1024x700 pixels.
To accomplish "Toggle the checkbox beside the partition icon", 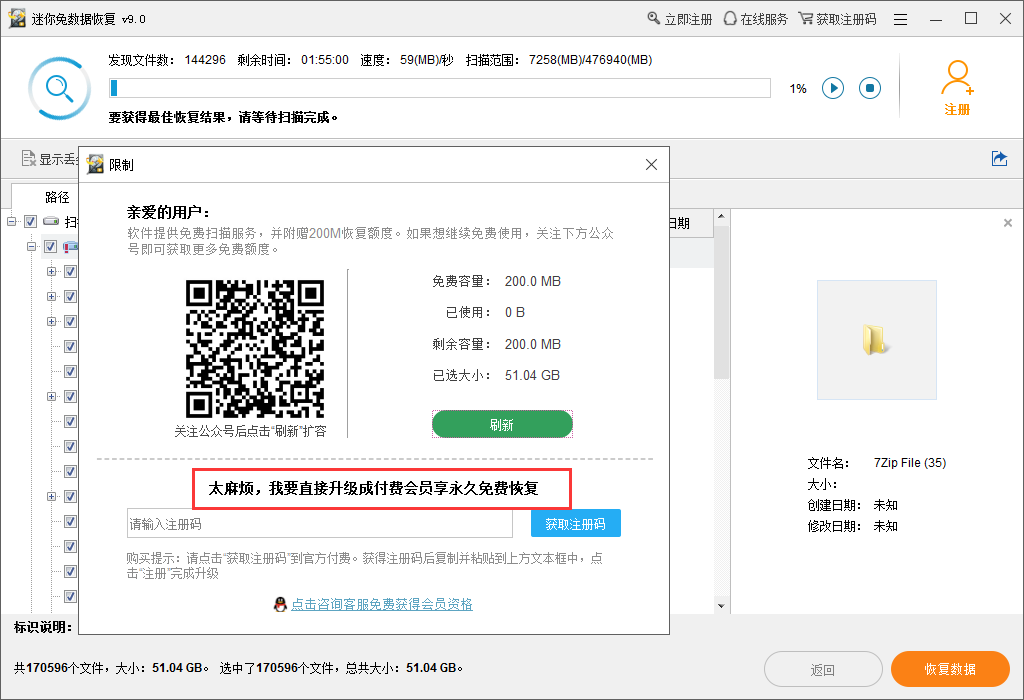I will coord(50,247).
